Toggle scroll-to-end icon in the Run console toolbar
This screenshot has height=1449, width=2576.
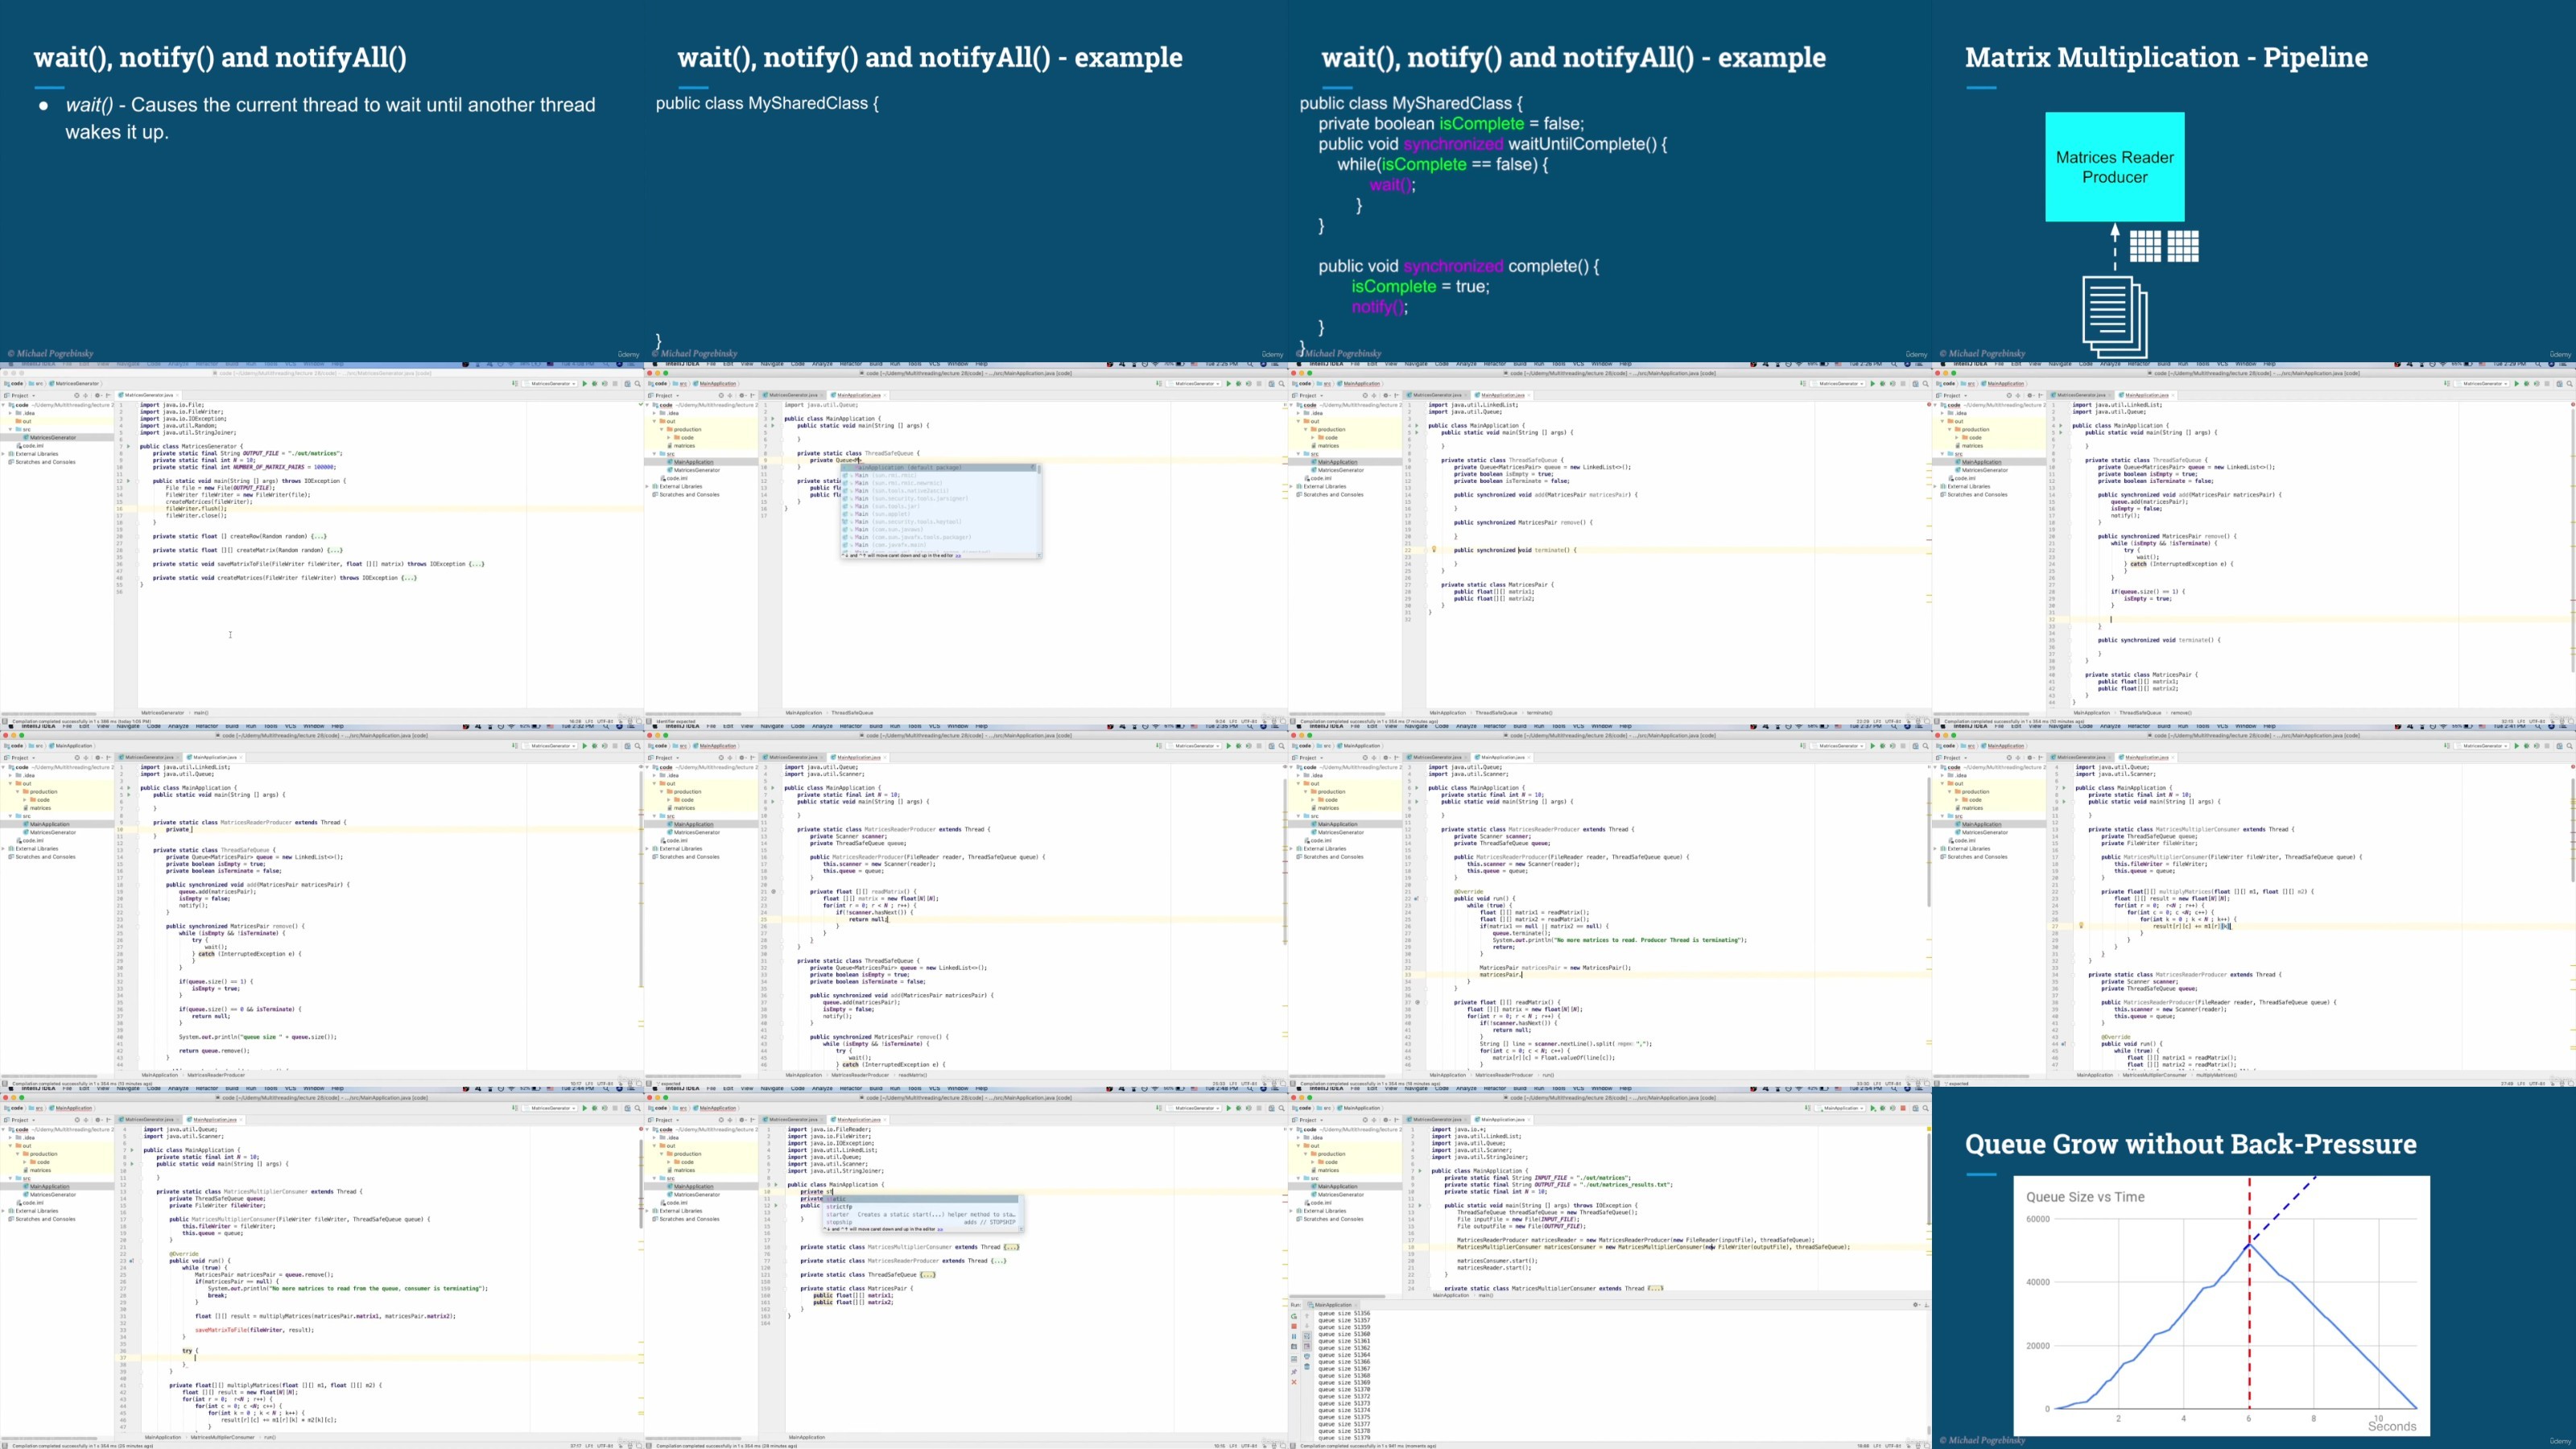click(x=1308, y=1347)
